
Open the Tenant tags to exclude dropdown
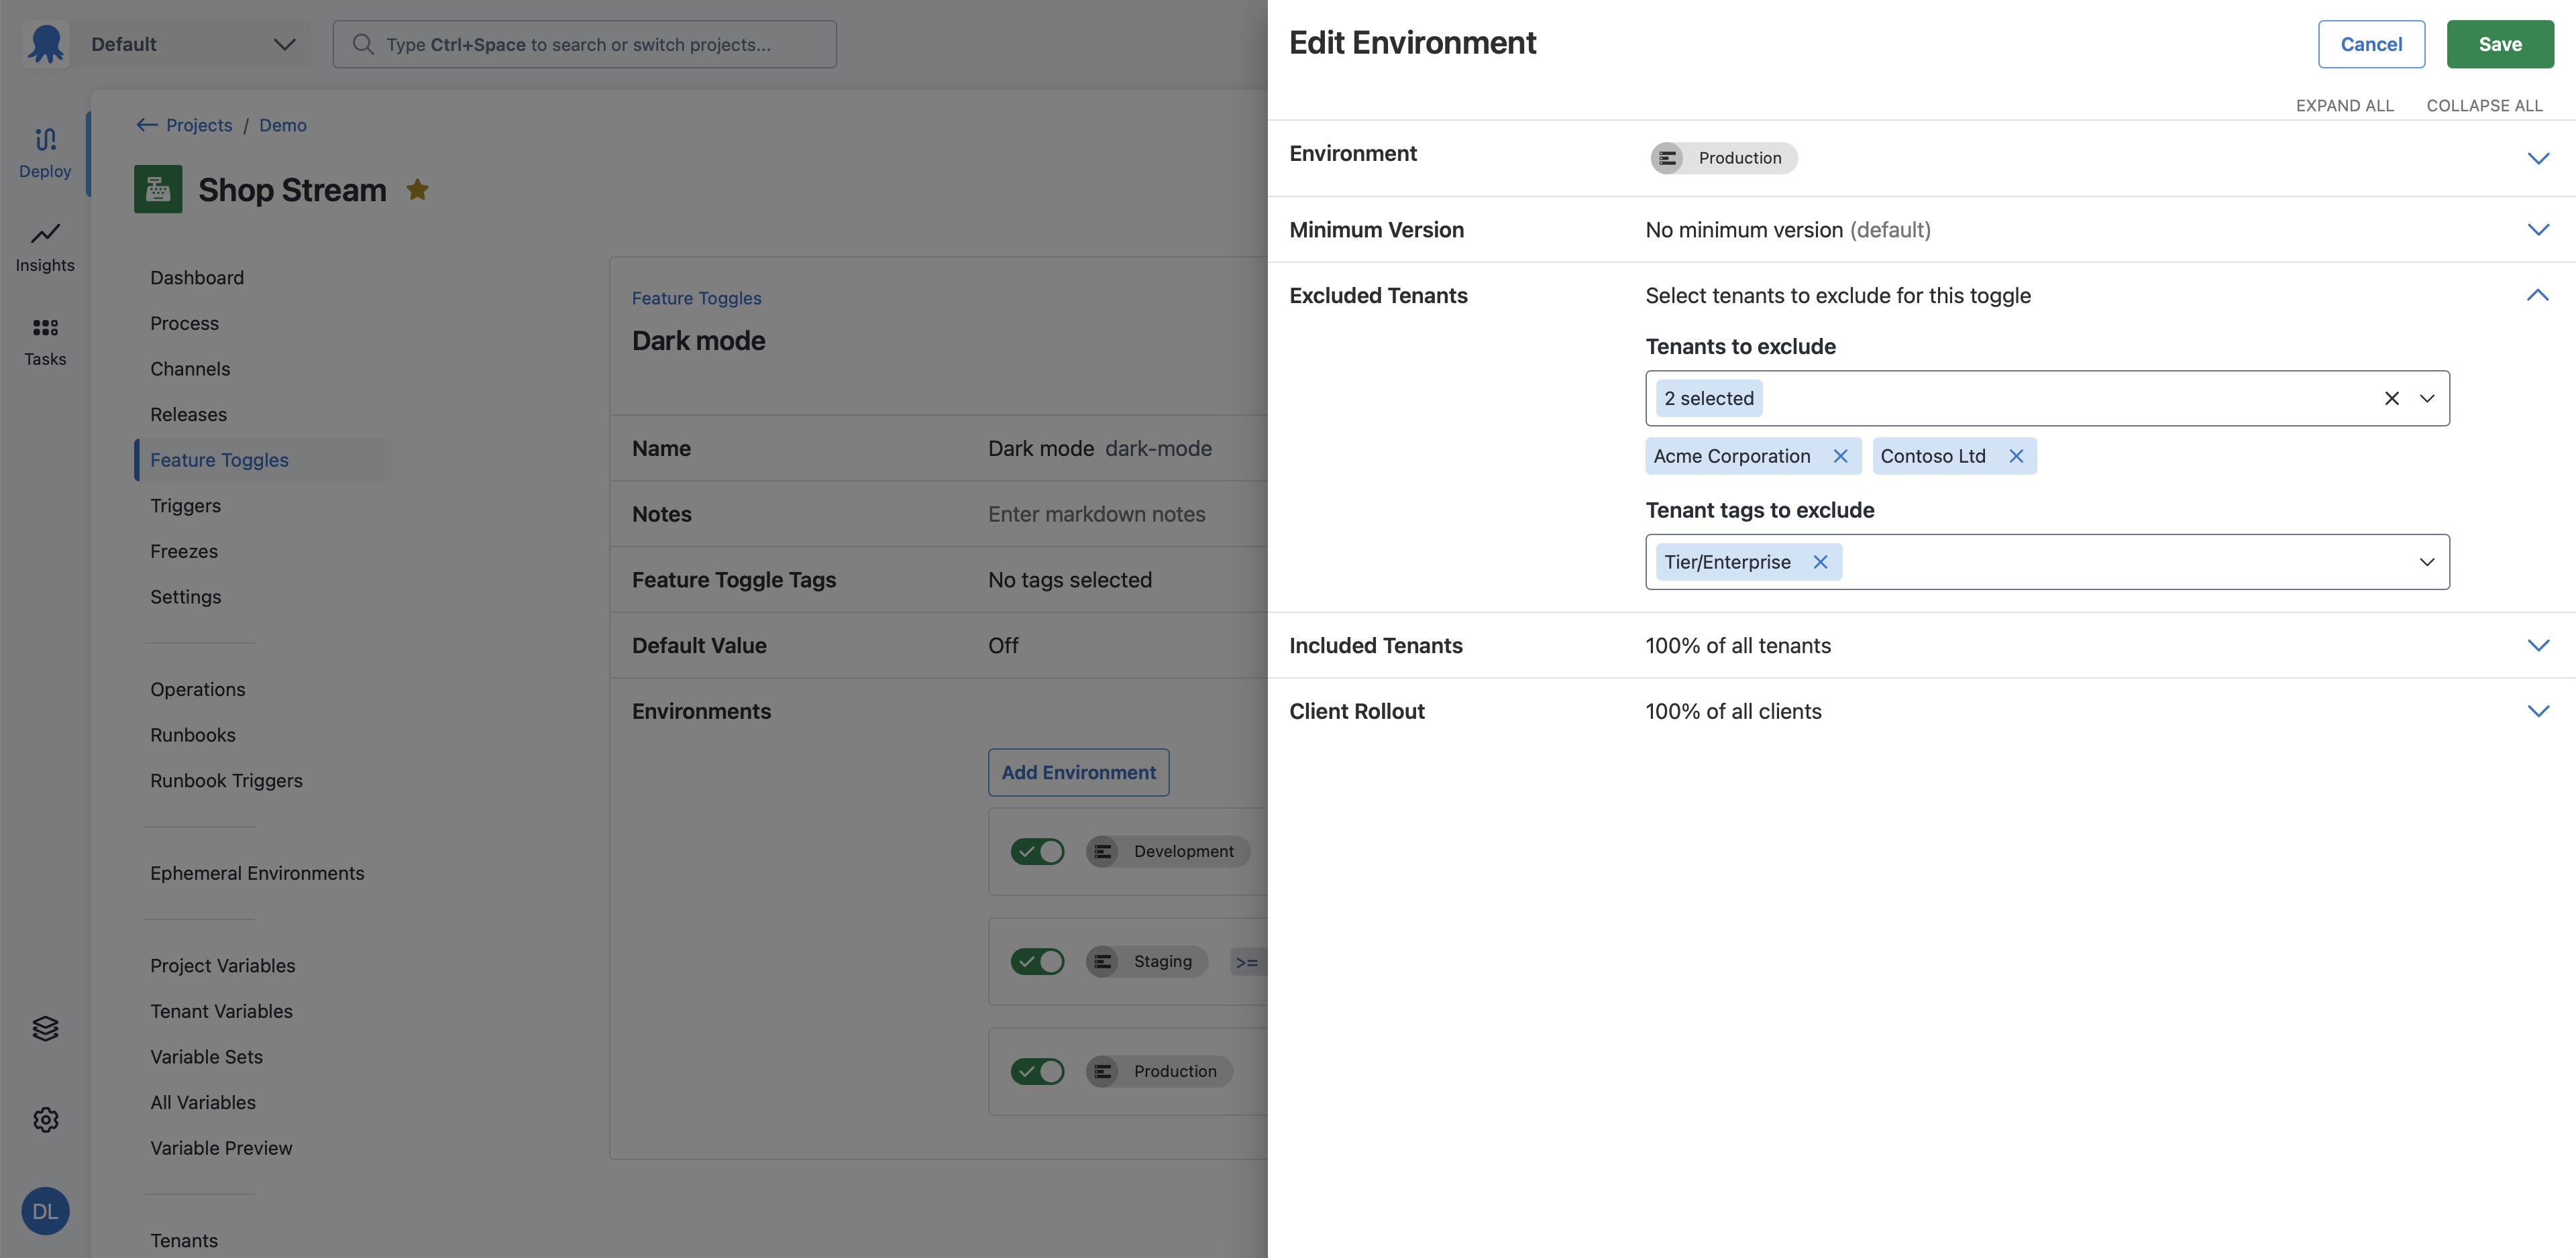pos(2427,562)
